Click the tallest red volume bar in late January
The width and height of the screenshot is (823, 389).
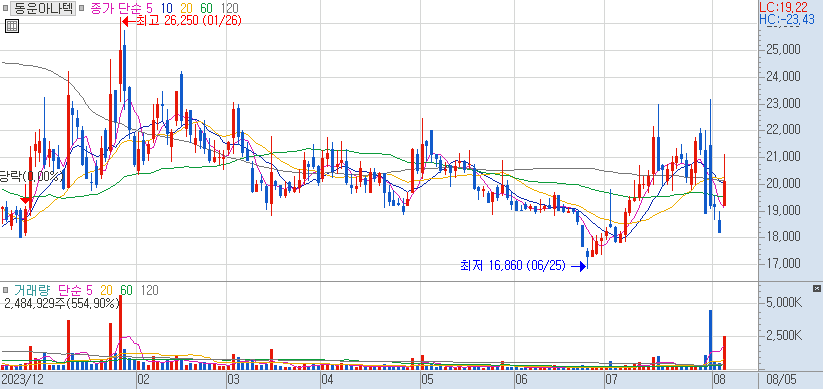[x=120, y=332]
